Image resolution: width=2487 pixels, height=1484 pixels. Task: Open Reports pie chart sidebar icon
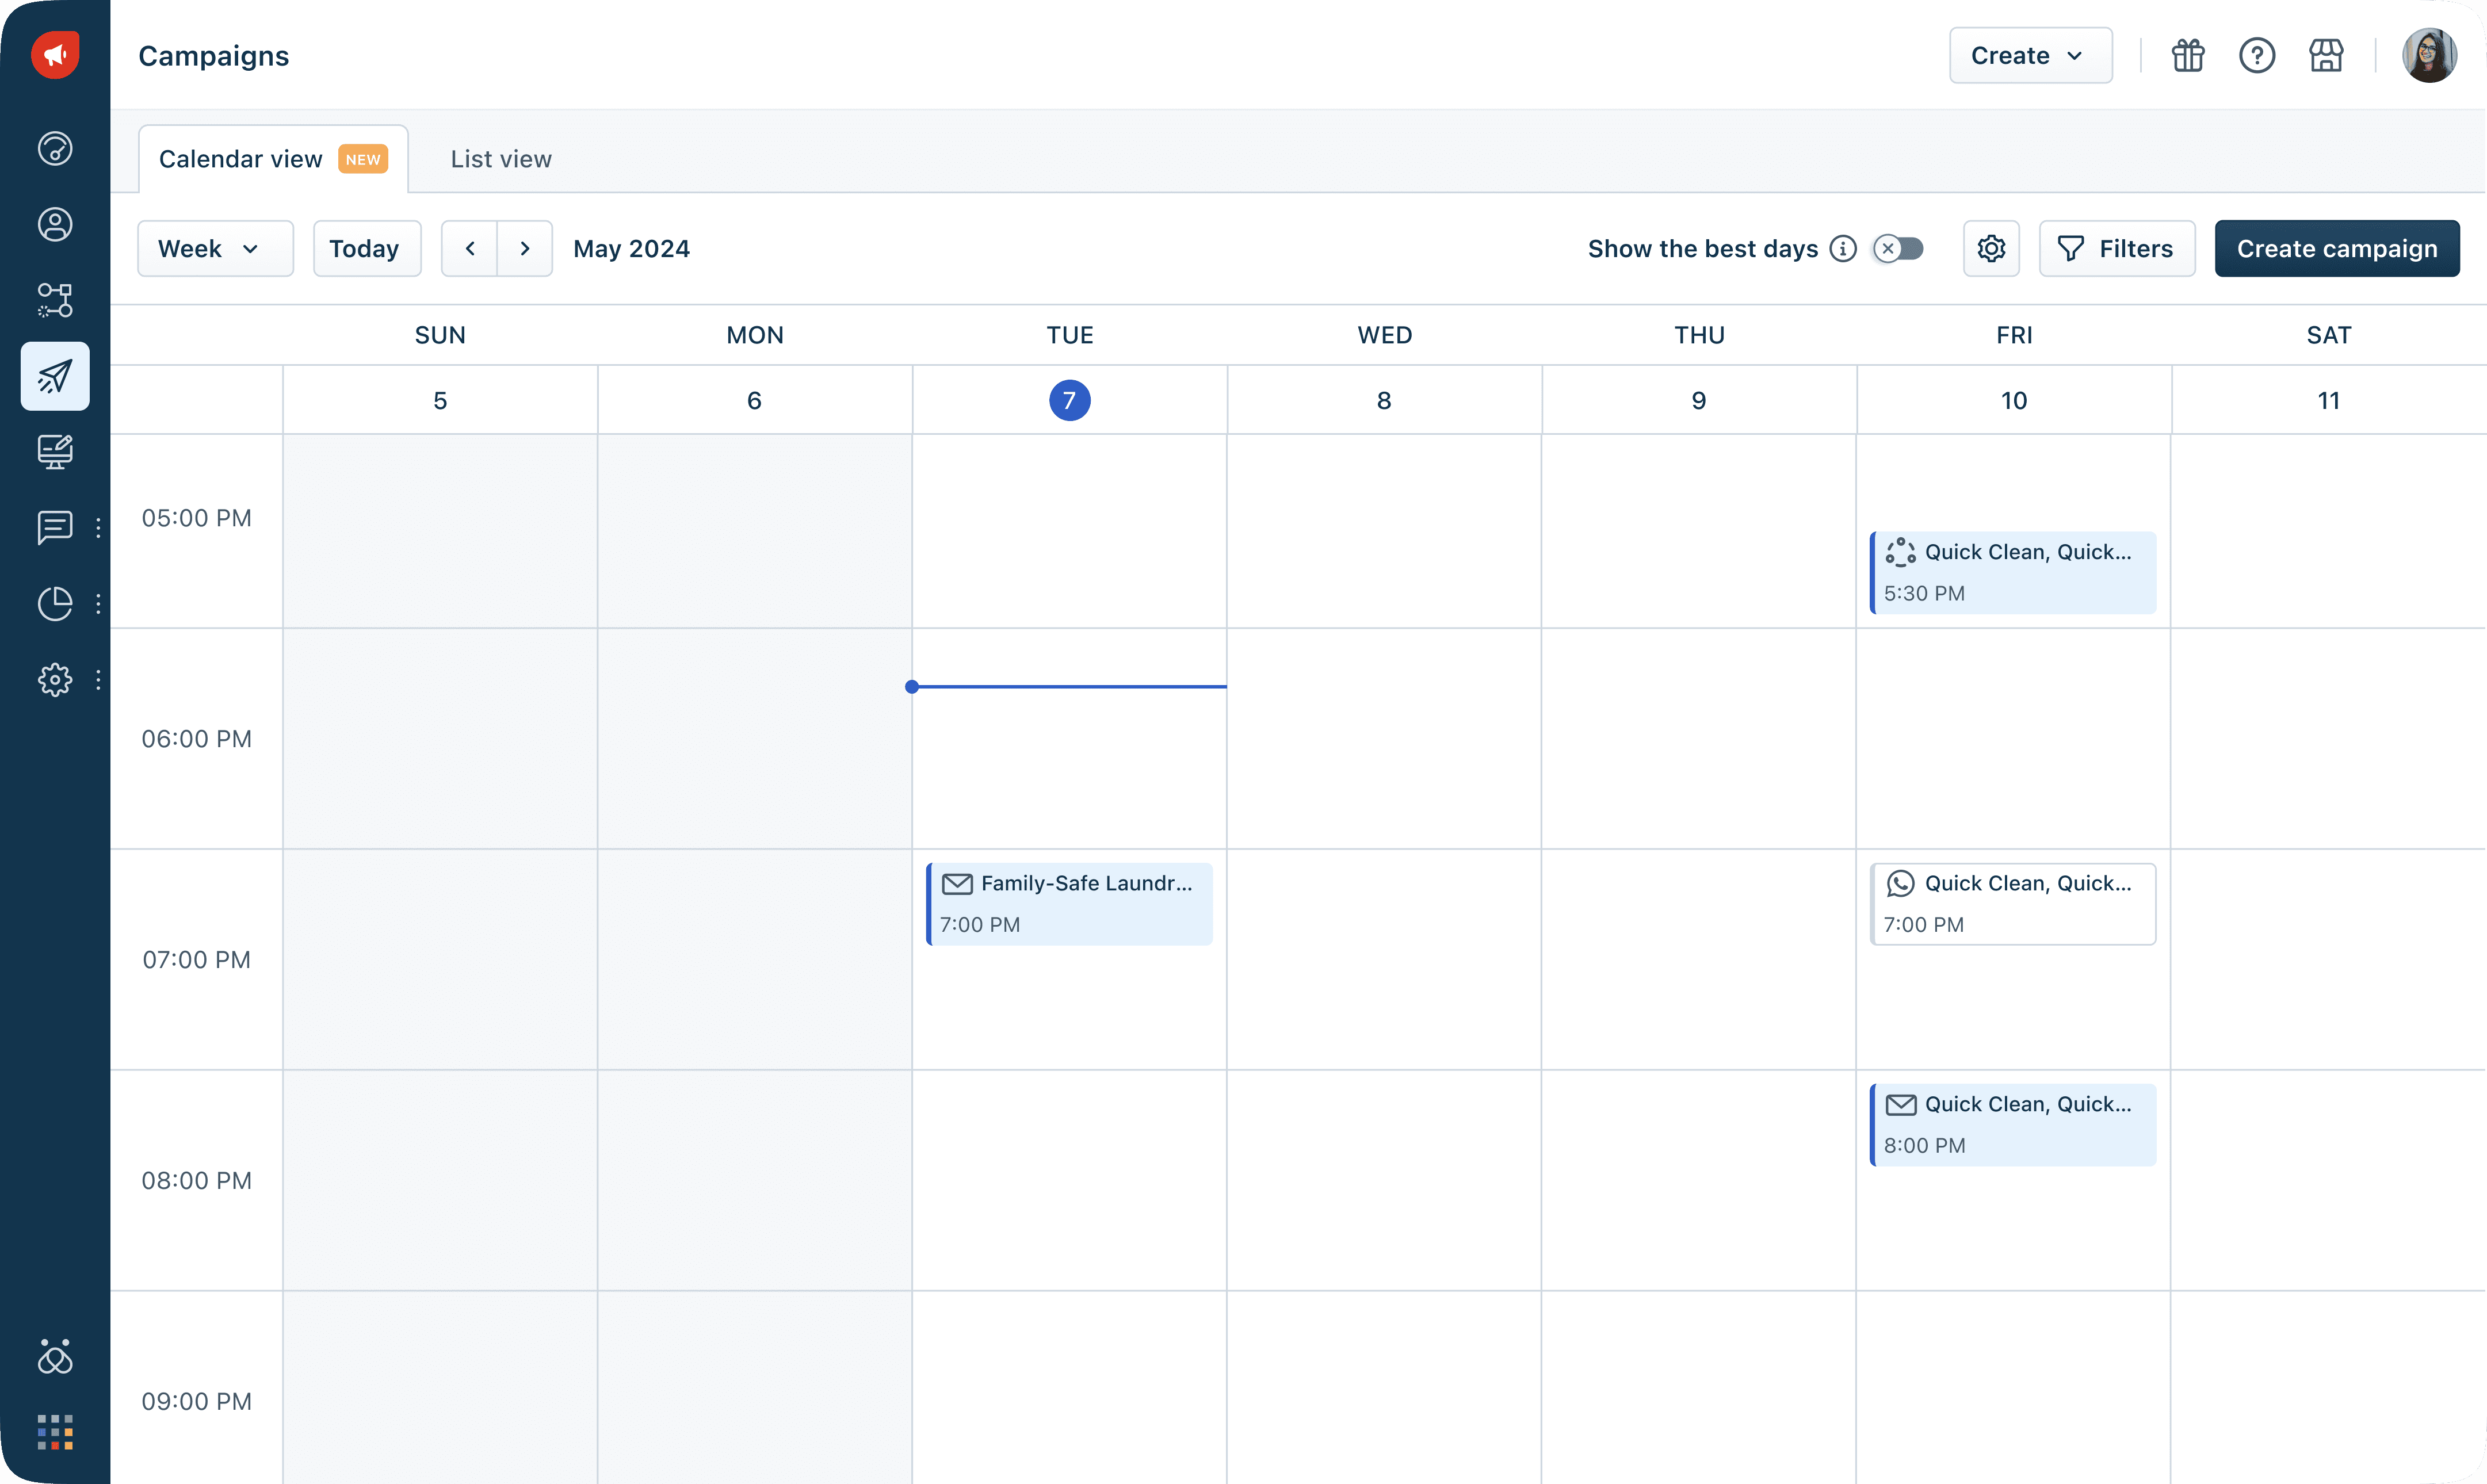55,603
